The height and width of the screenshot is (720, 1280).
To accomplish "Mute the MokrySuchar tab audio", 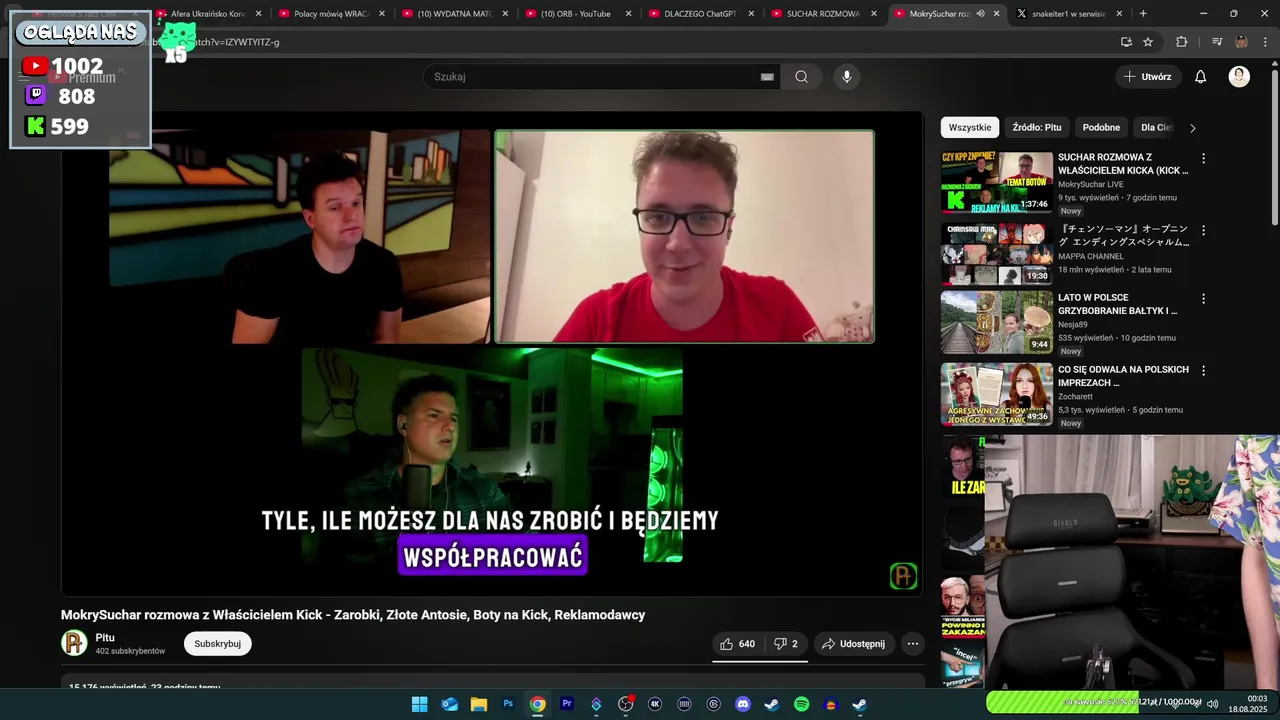I will coord(980,14).
